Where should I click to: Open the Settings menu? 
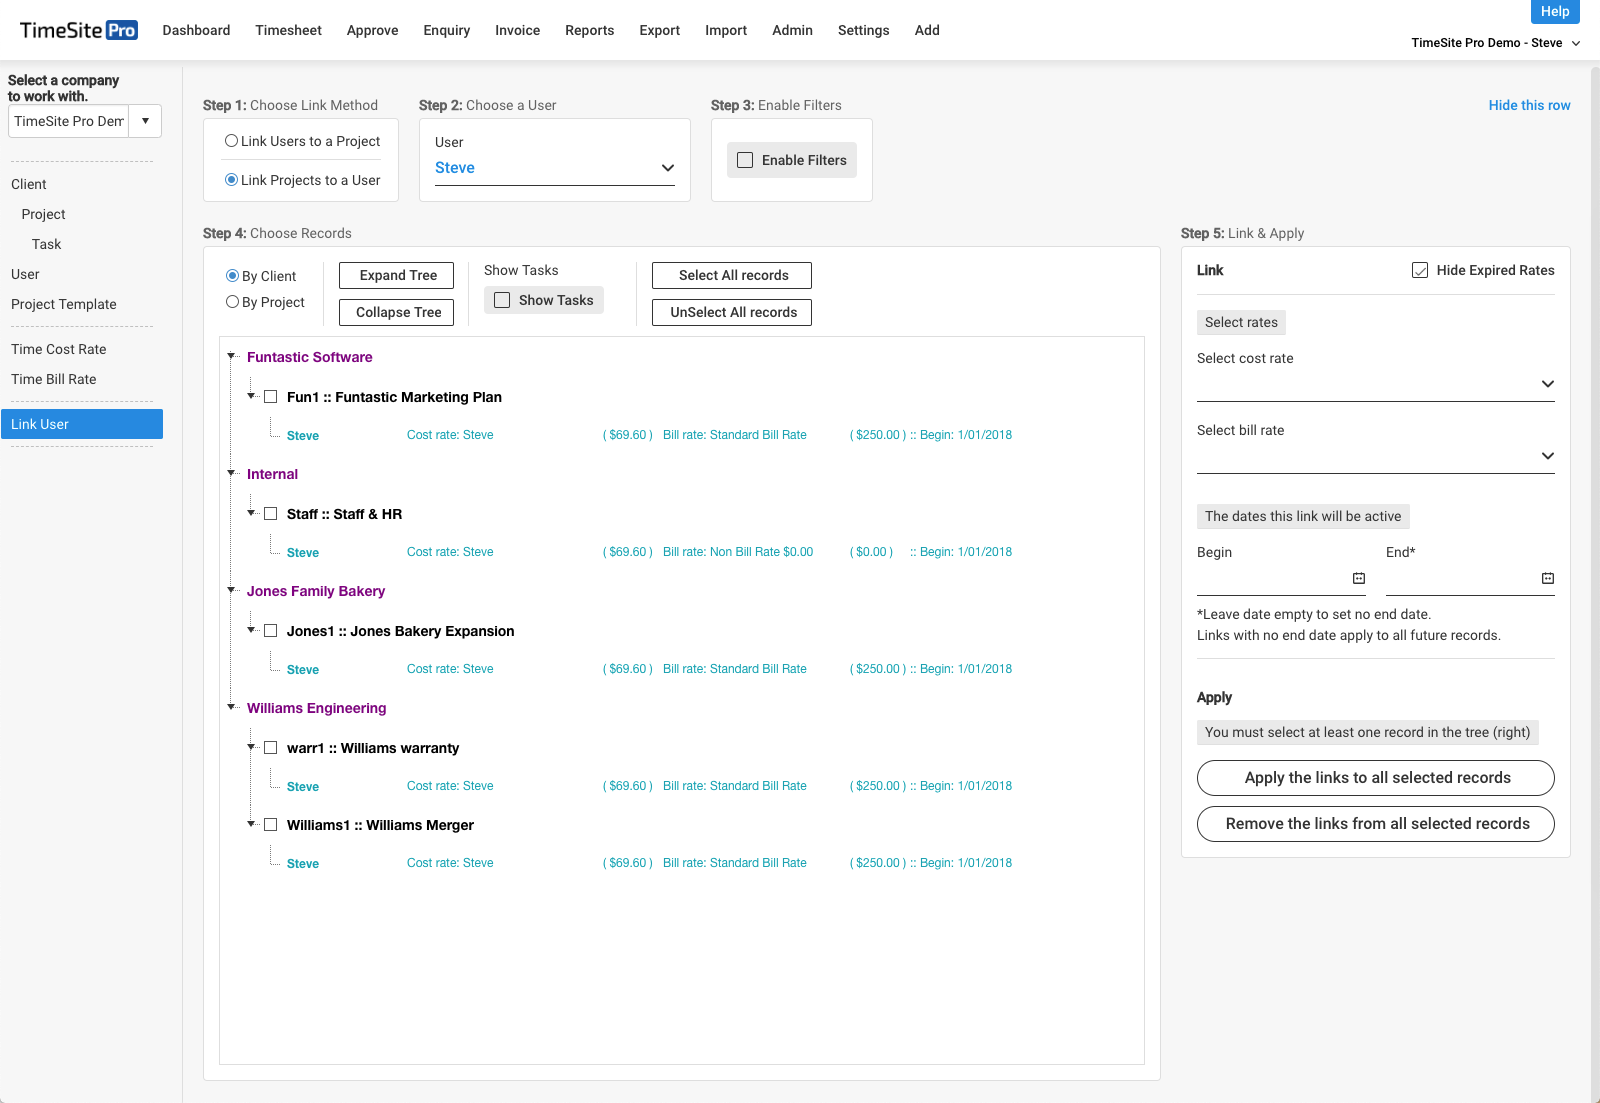(x=863, y=30)
